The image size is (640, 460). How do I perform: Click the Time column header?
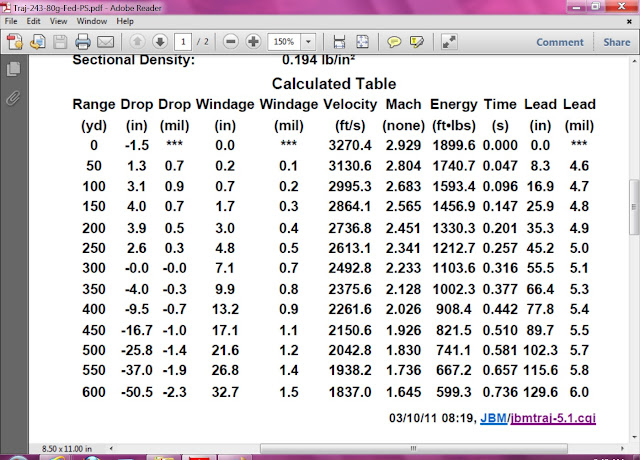pyautogui.click(x=500, y=104)
